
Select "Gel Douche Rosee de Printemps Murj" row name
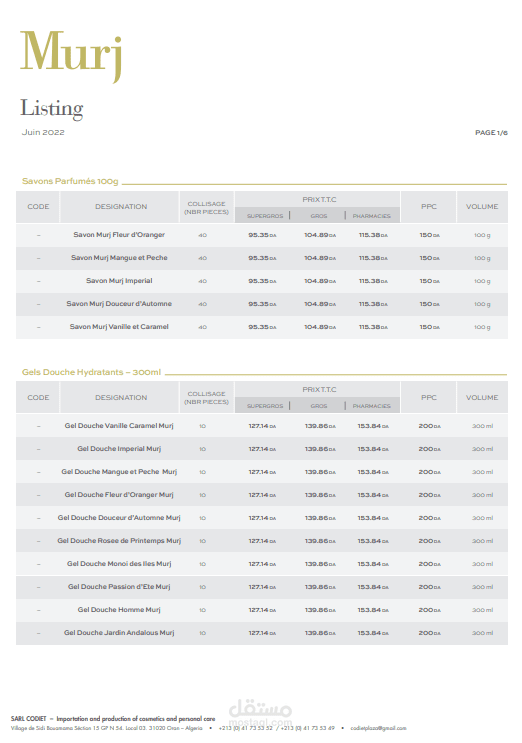[119, 541]
